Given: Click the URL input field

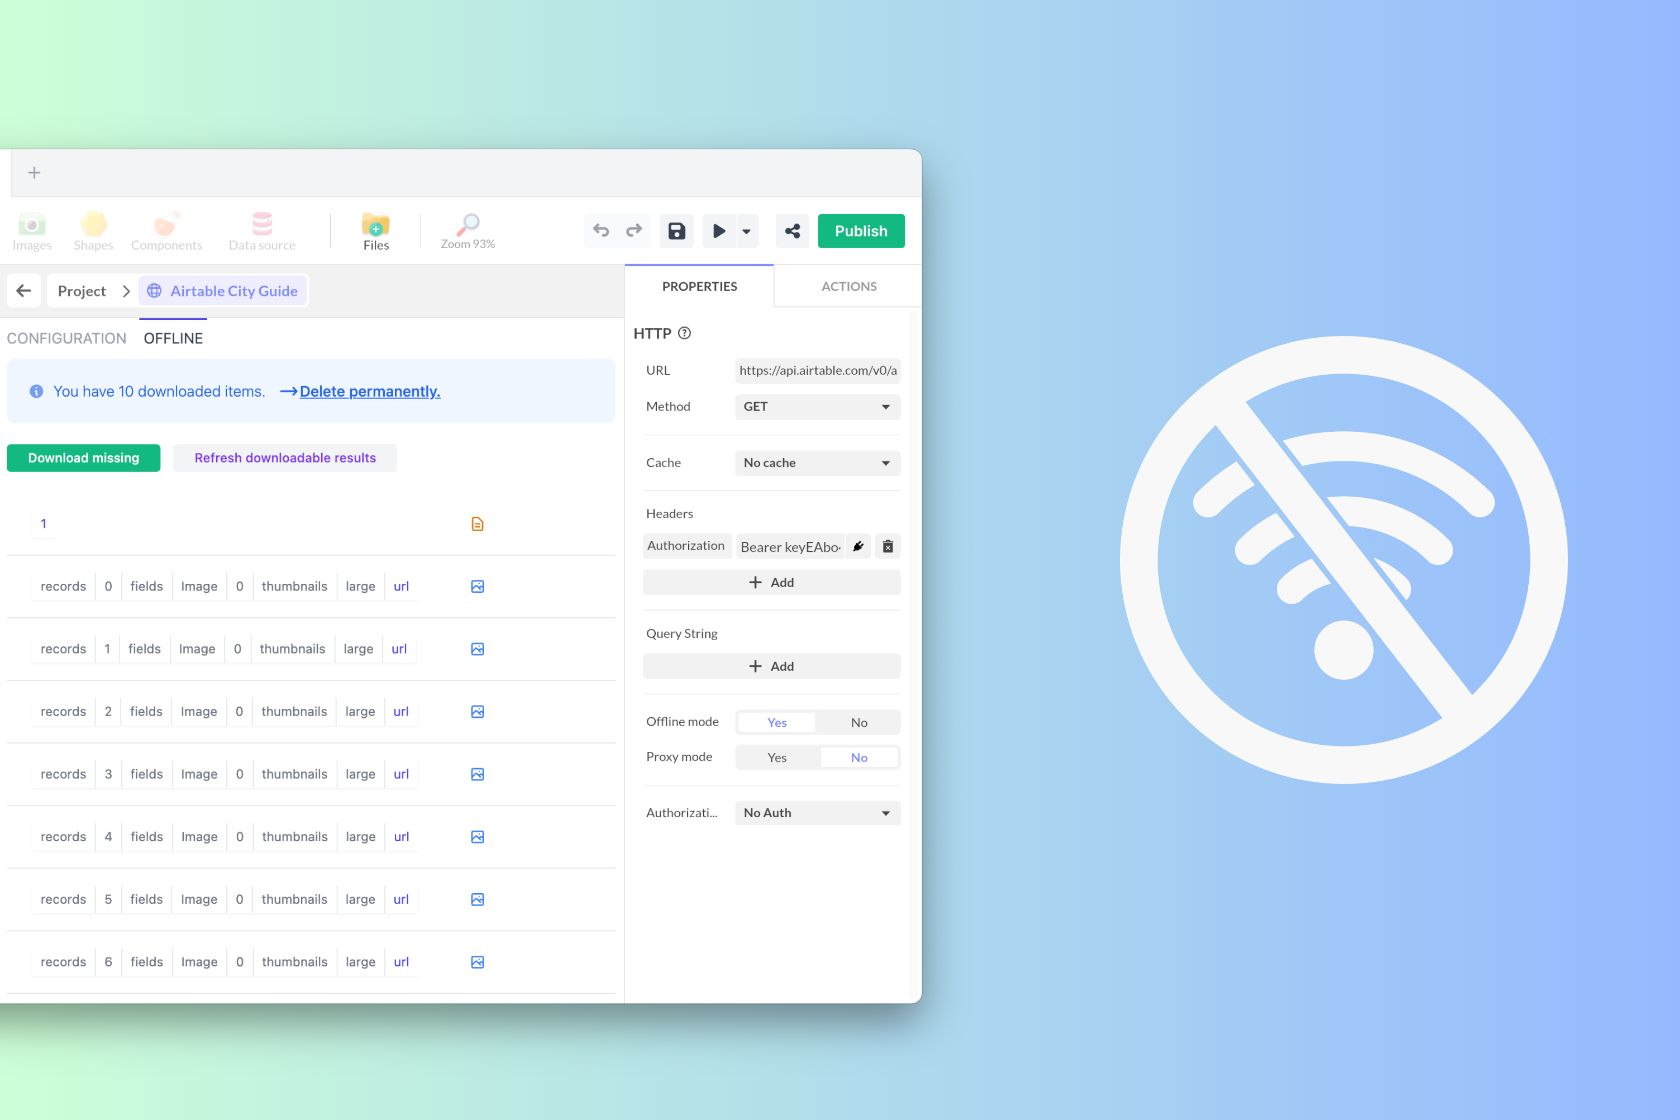Looking at the screenshot, I should point(817,370).
